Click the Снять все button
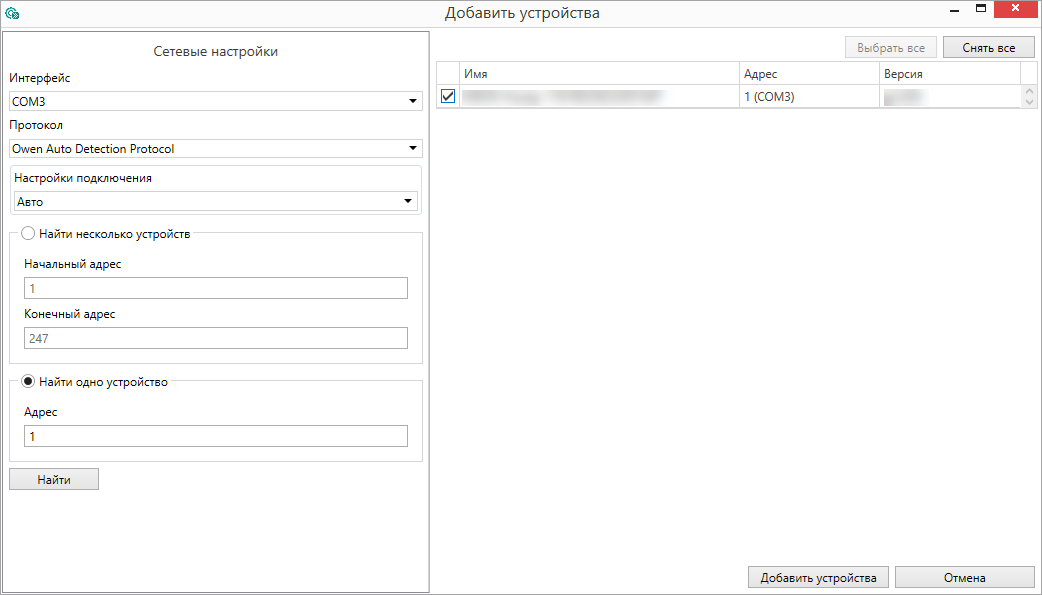The width and height of the screenshot is (1042, 595). tap(988, 48)
